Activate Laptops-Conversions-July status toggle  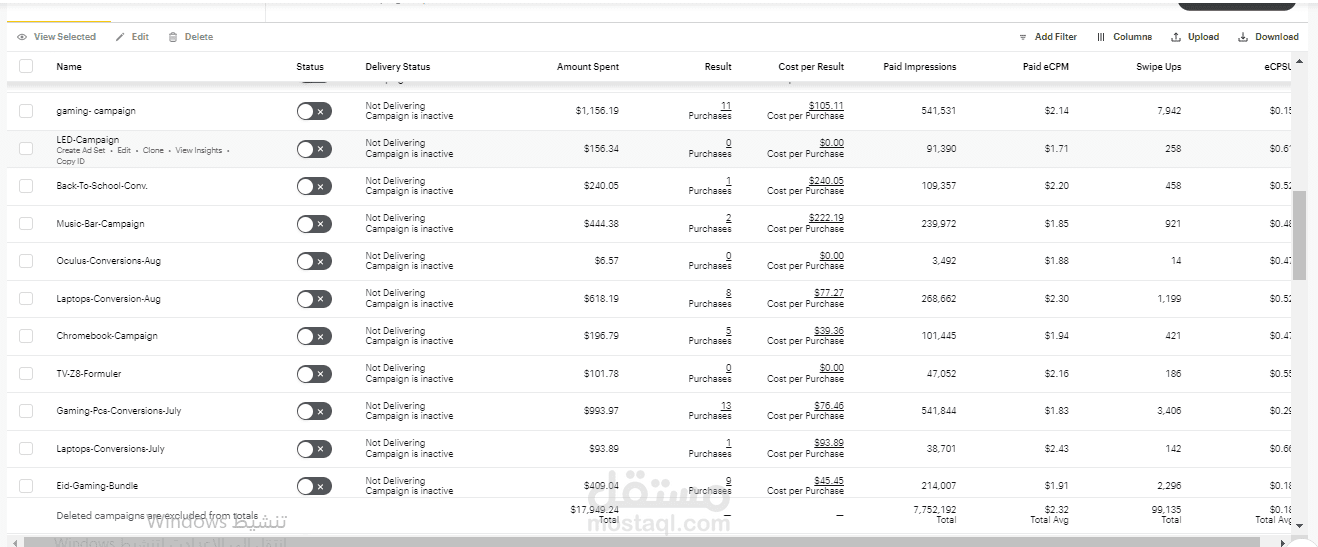(x=314, y=449)
